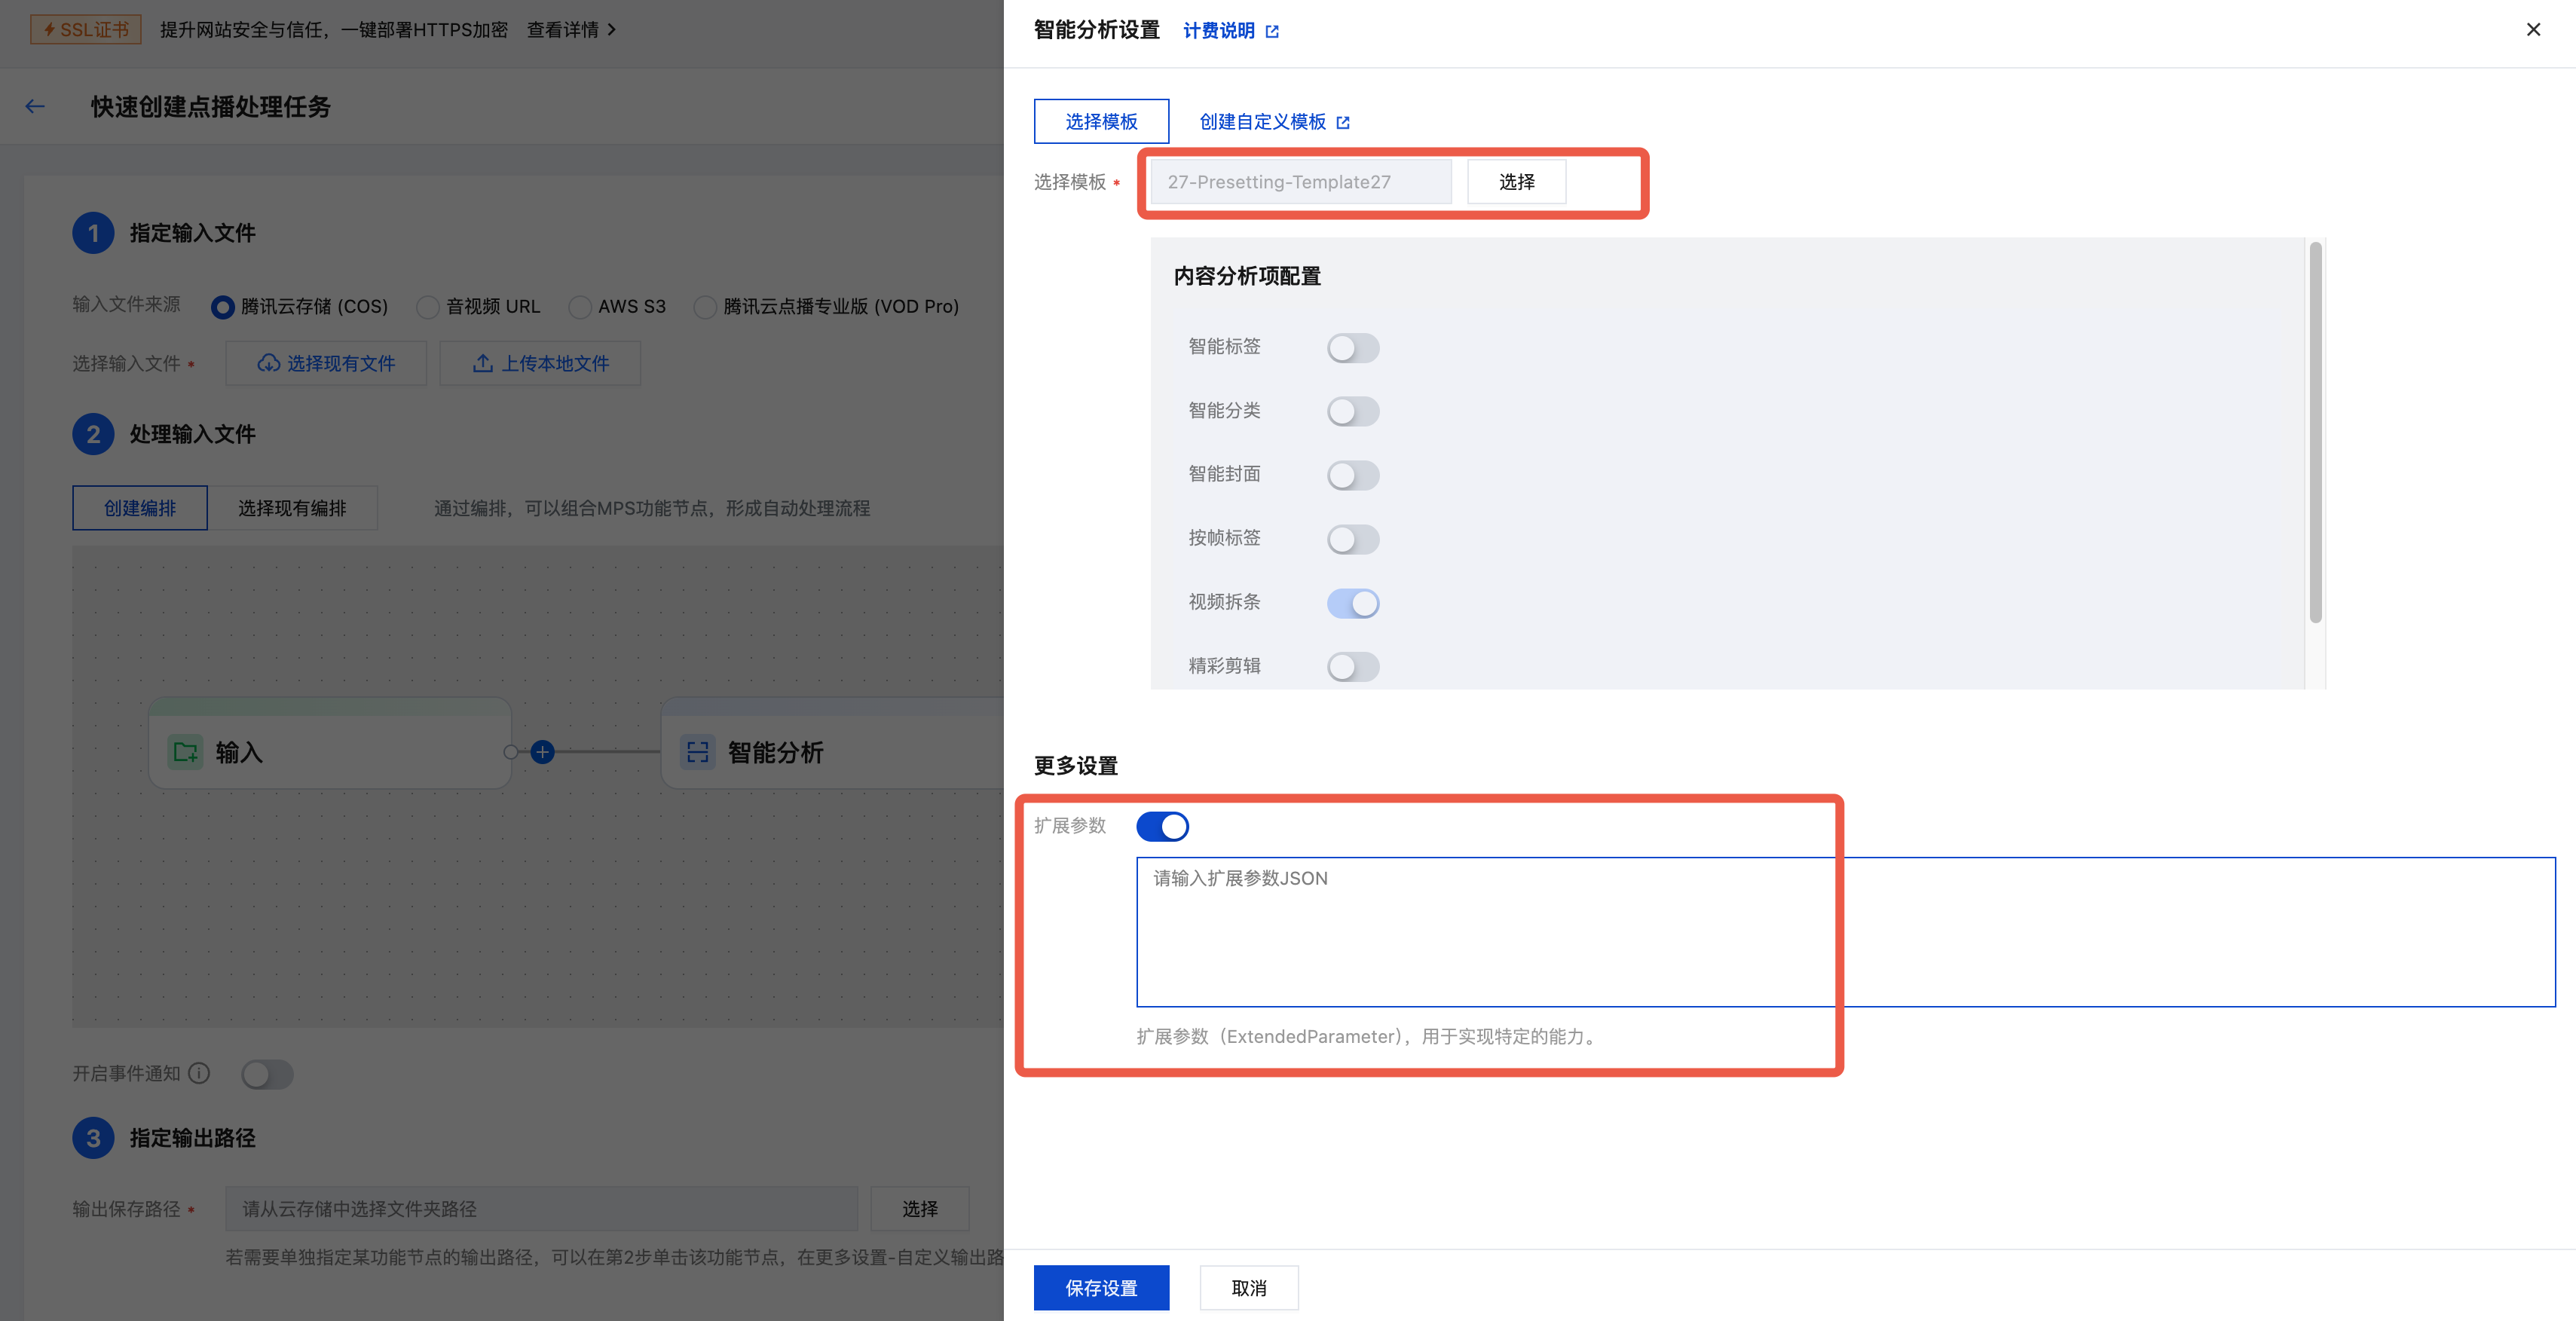Click the 智能分析 node icon

(697, 752)
